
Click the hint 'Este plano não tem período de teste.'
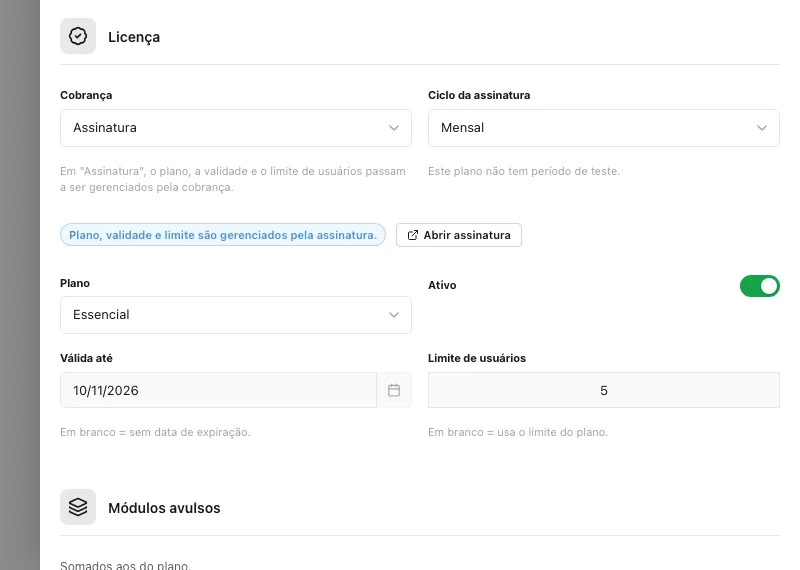coord(524,171)
